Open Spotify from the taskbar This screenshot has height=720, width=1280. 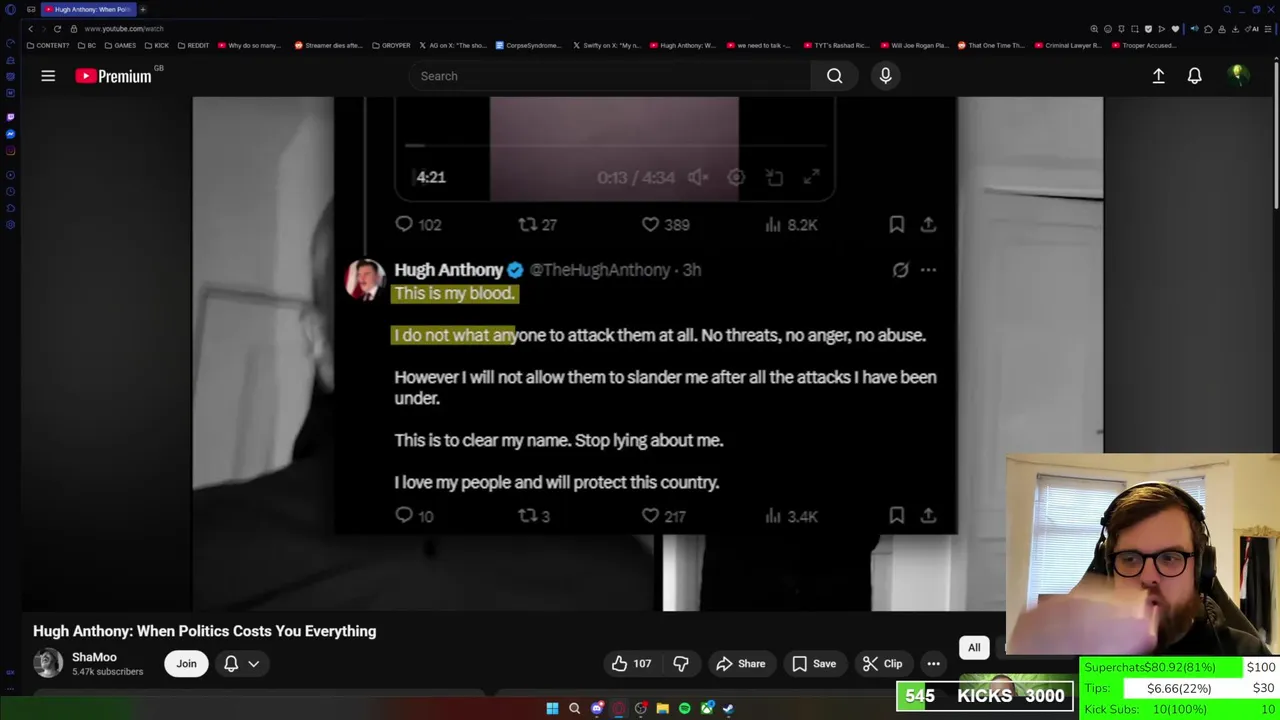pyautogui.click(x=684, y=709)
